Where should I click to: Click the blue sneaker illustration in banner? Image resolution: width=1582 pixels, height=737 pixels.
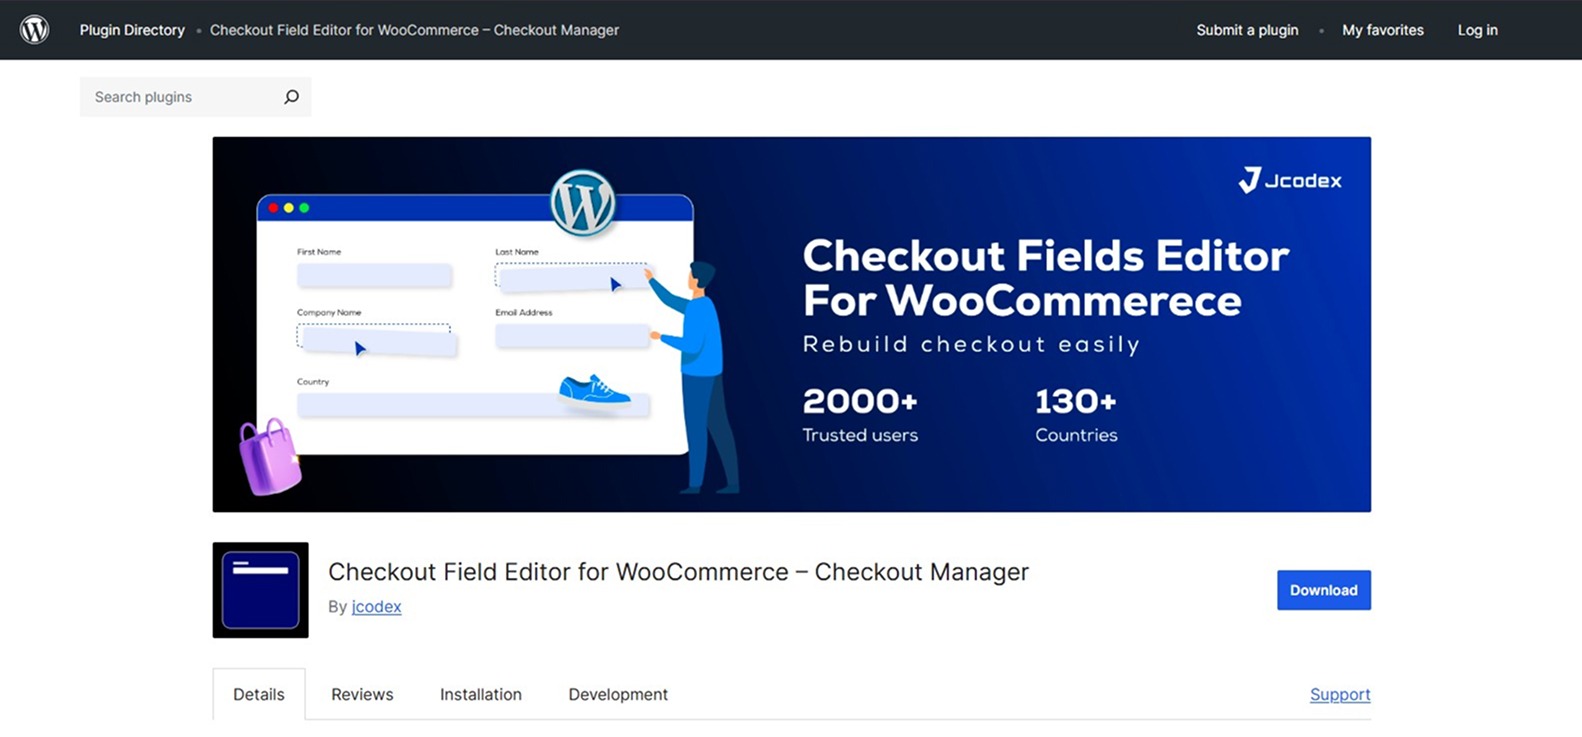[594, 390]
